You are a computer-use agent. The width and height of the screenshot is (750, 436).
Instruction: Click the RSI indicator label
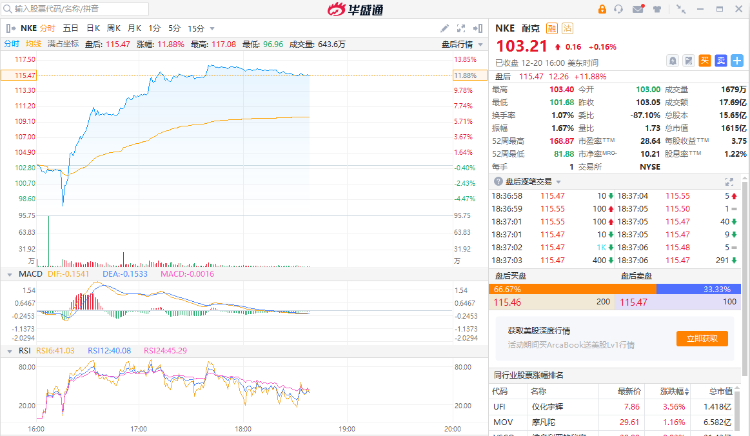[x=24, y=350]
